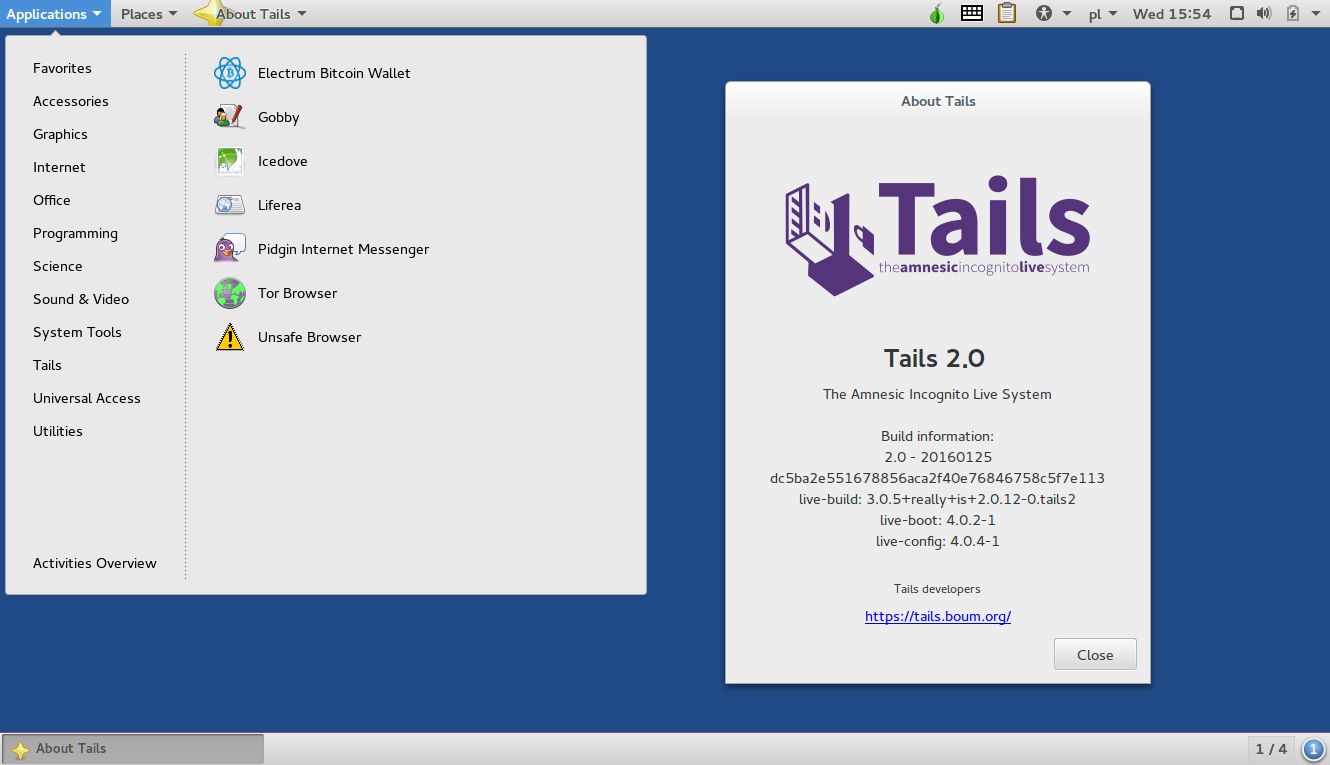Click the "live-config: 4.0.4-1" line
This screenshot has height=765, width=1330.
pyautogui.click(x=938, y=541)
